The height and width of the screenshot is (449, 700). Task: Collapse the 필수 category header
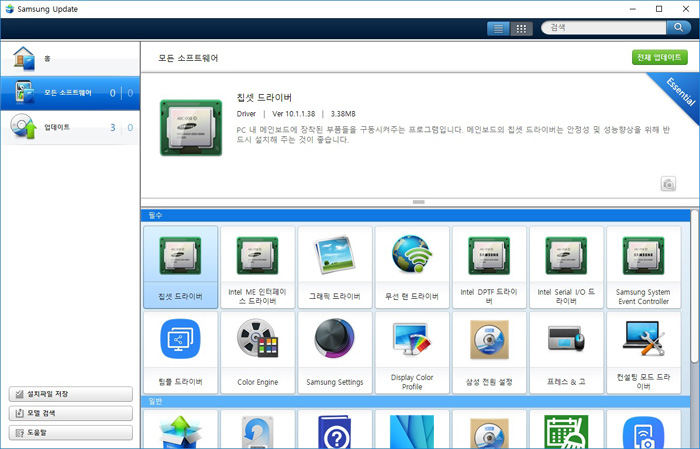pyautogui.click(x=417, y=215)
